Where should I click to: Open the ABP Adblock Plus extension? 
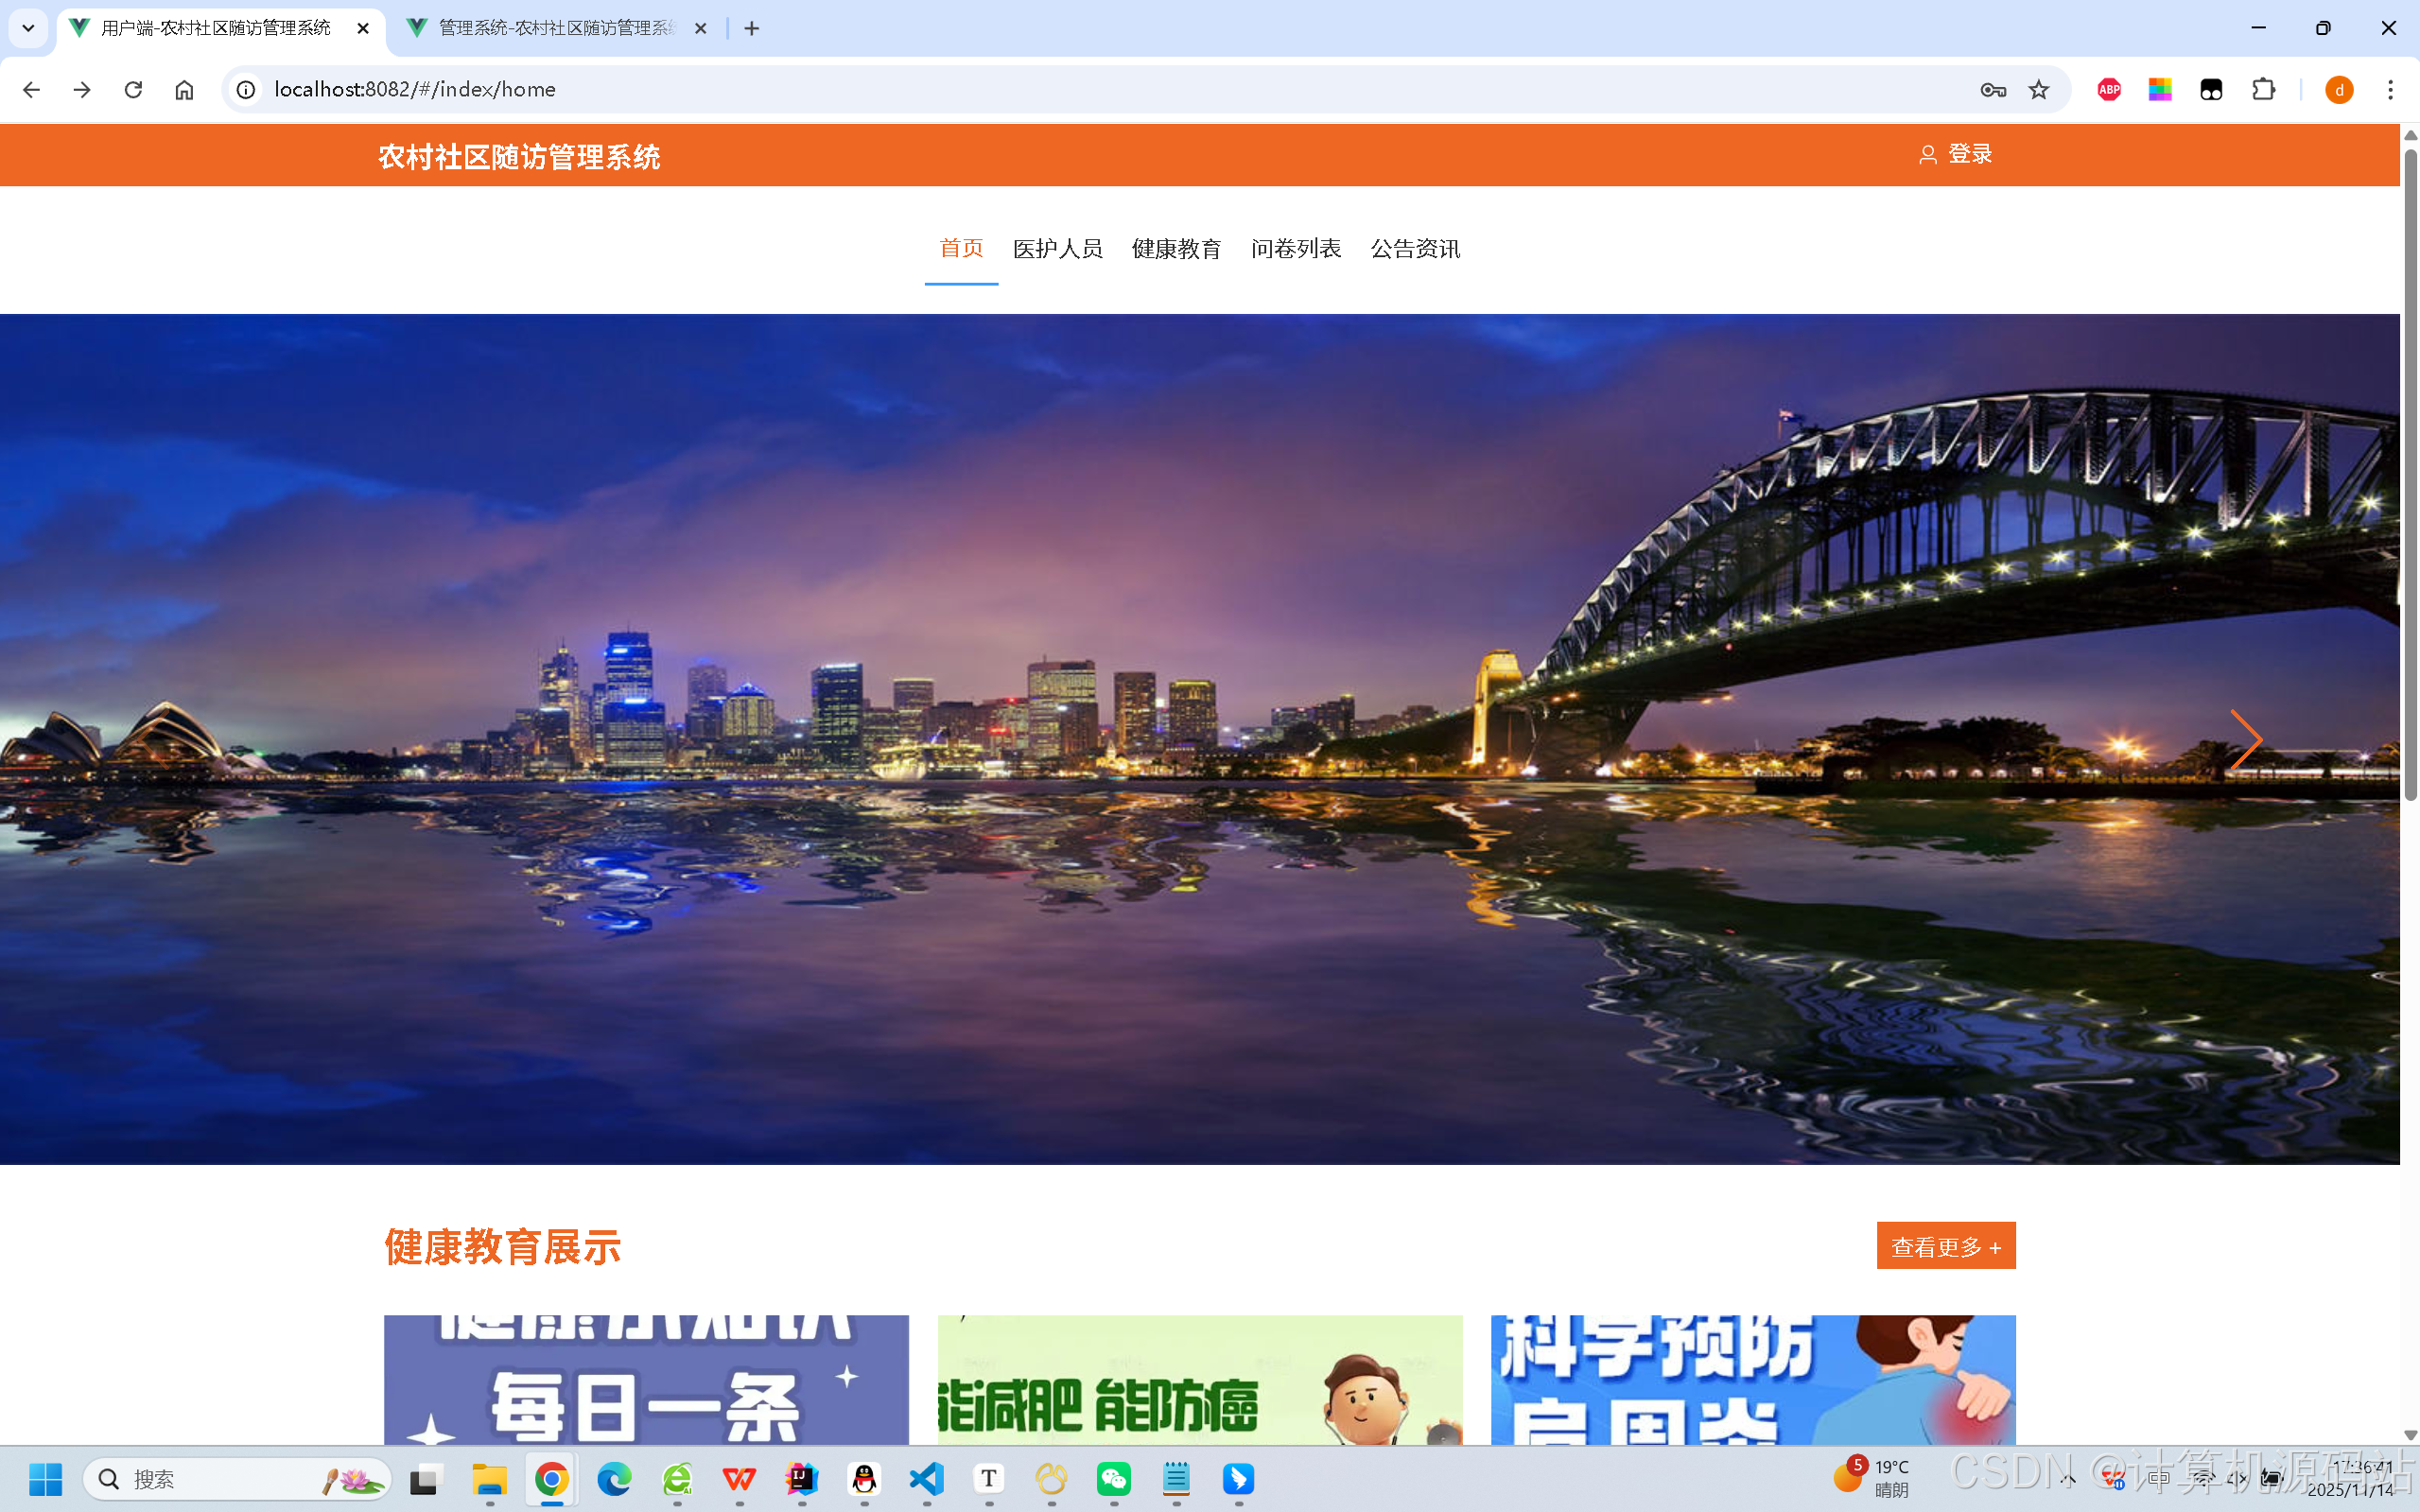coord(2109,90)
